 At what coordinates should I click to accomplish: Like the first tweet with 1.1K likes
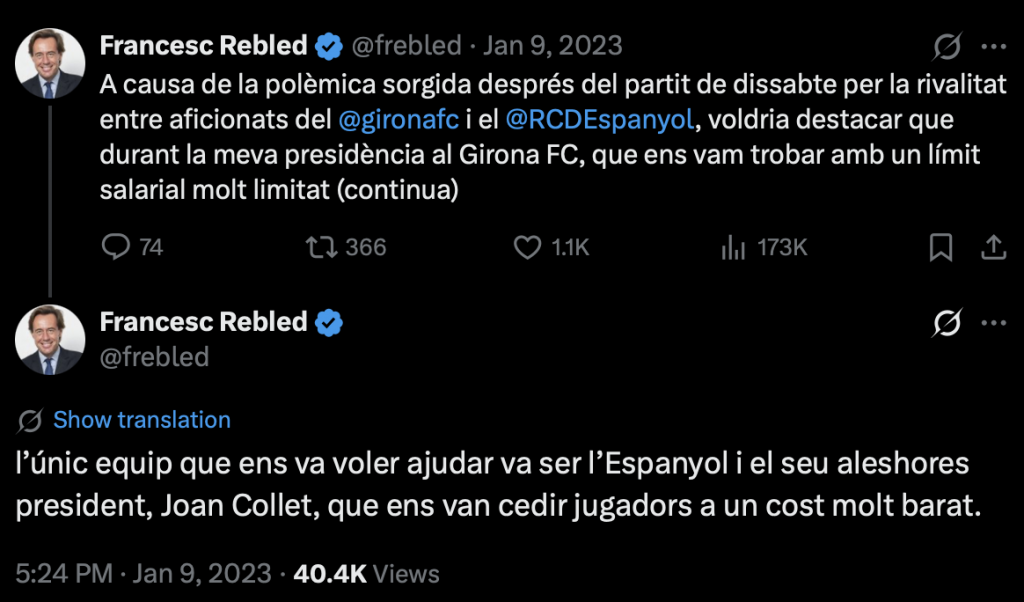tap(528, 247)
